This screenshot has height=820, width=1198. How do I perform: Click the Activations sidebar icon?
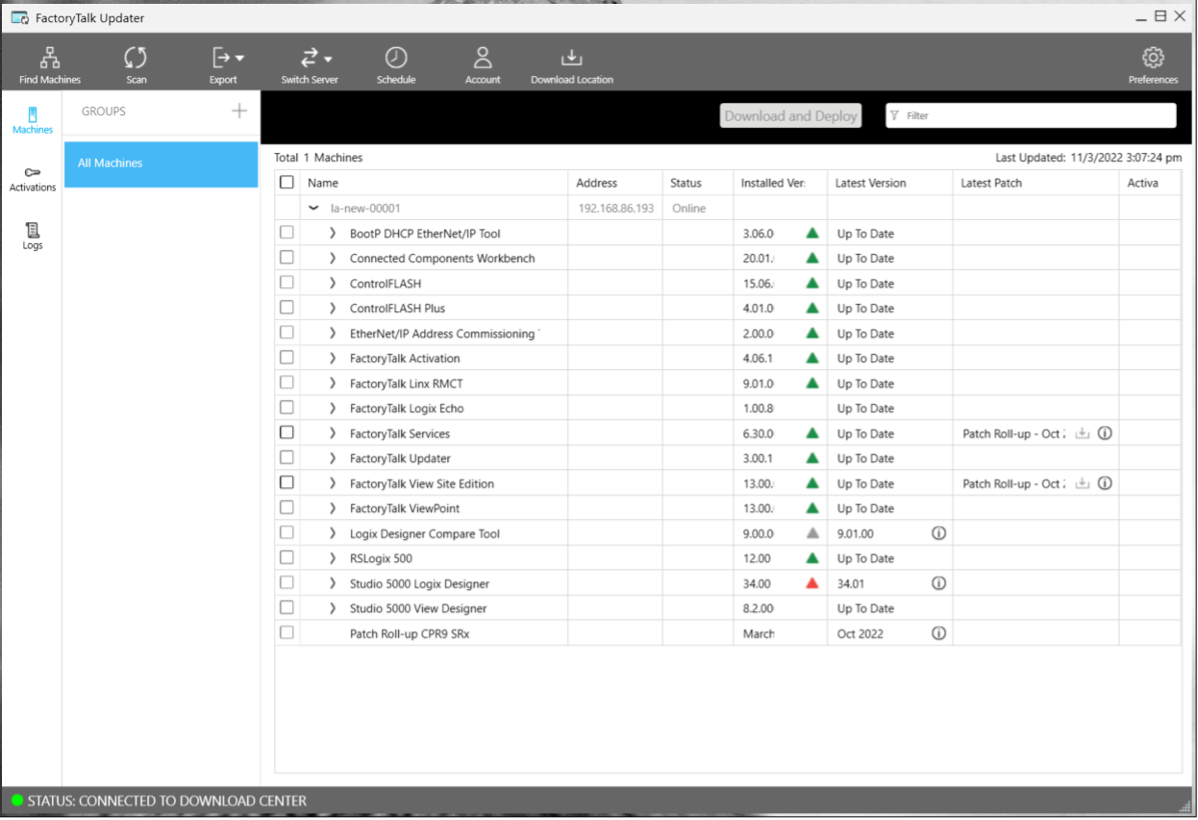point(31,176)
